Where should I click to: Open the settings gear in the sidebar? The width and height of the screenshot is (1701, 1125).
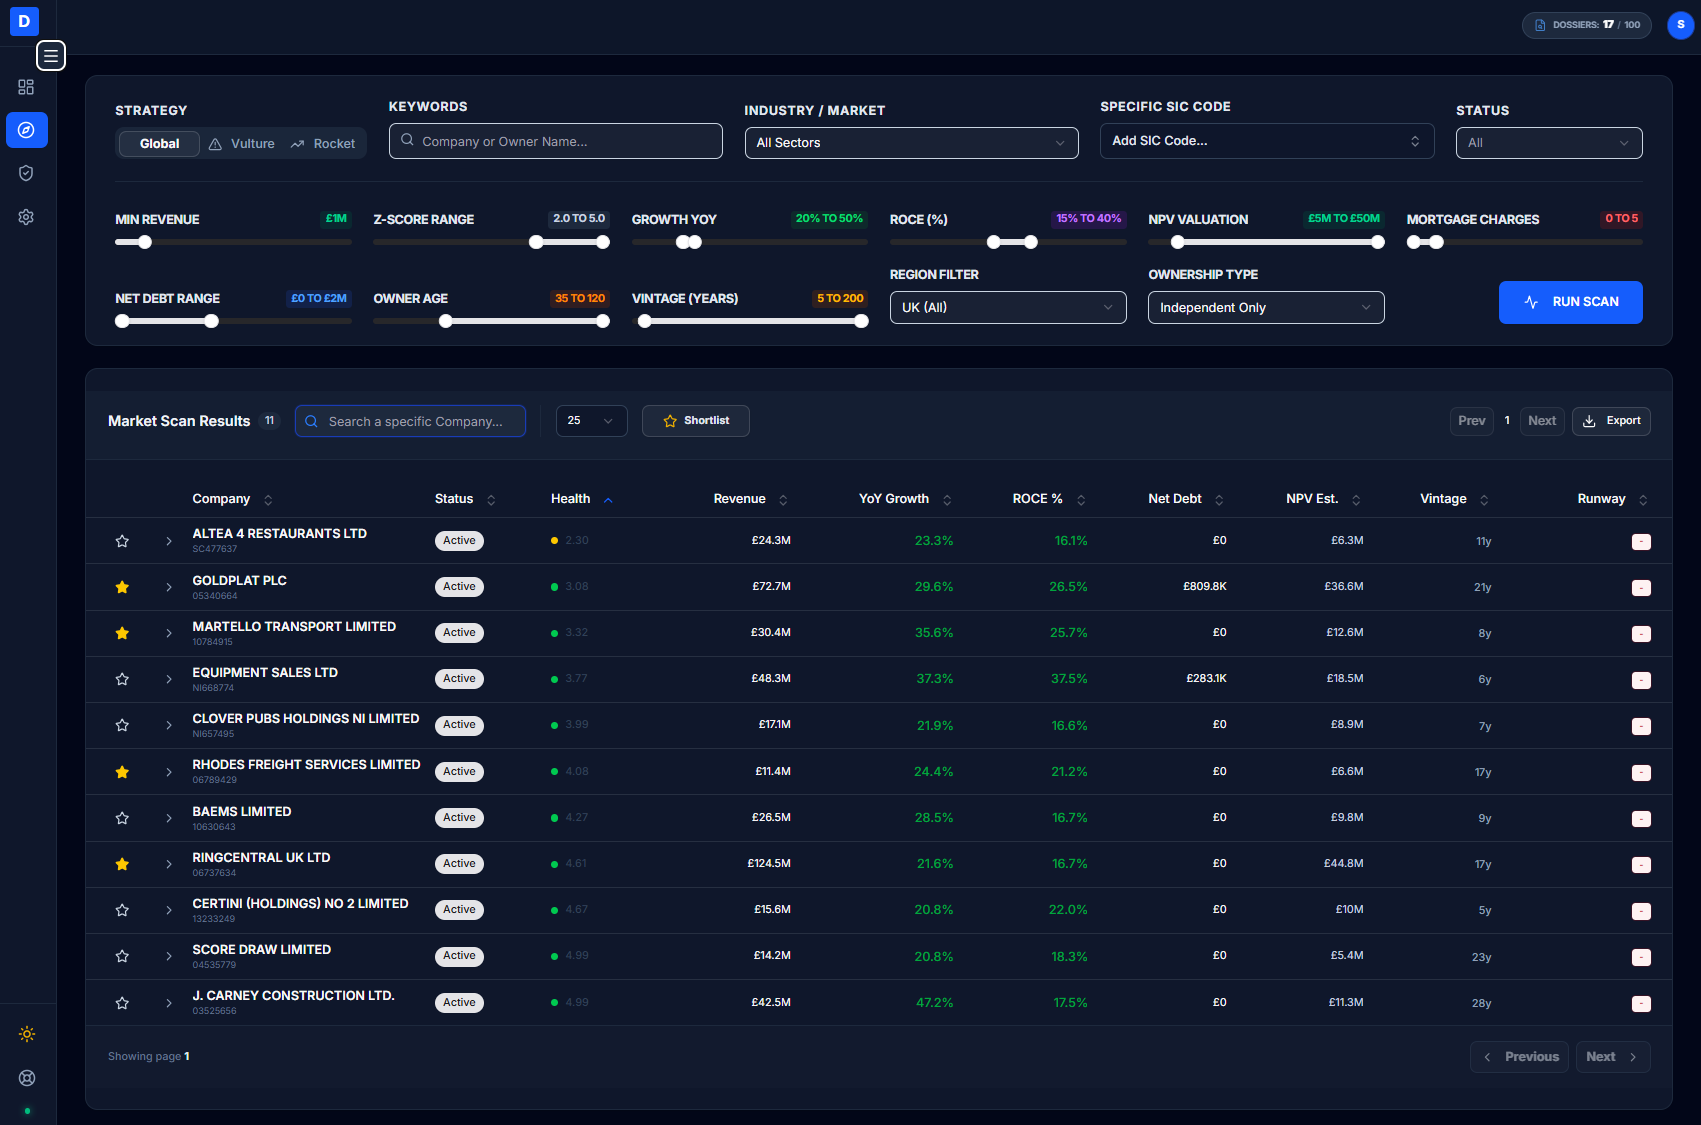26,216
